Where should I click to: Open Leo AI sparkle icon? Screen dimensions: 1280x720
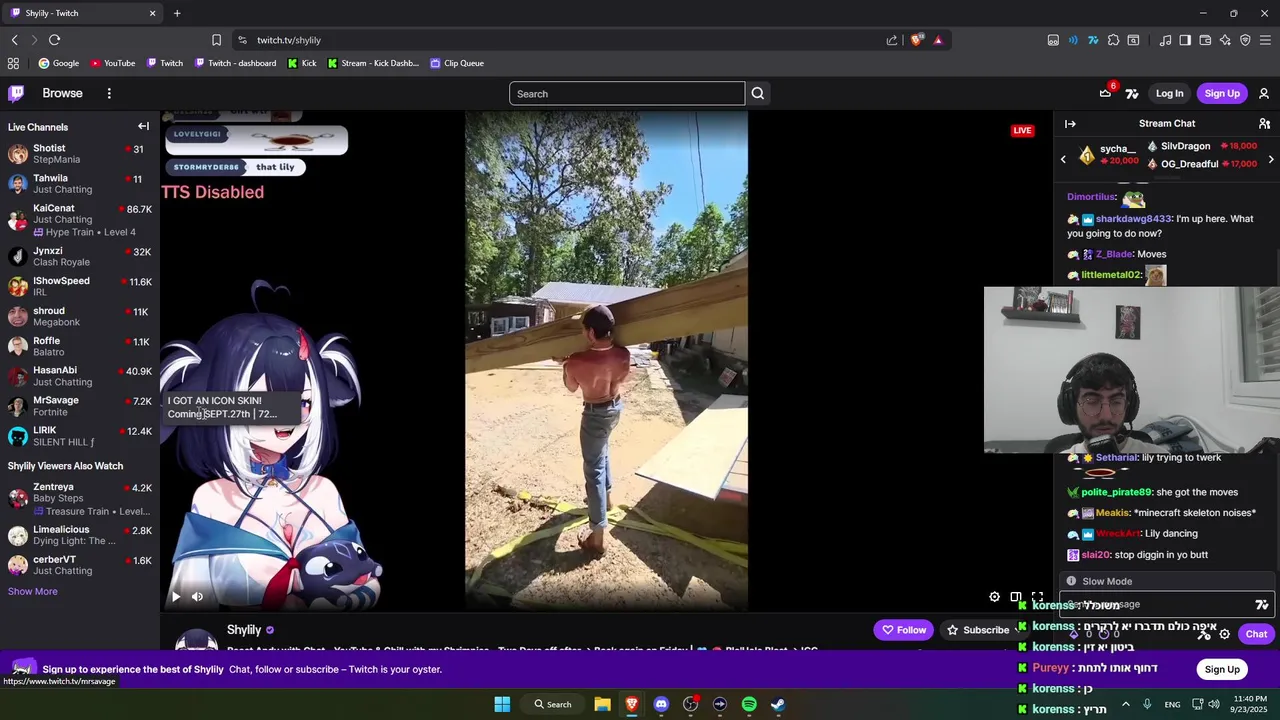click(1225, 40)
